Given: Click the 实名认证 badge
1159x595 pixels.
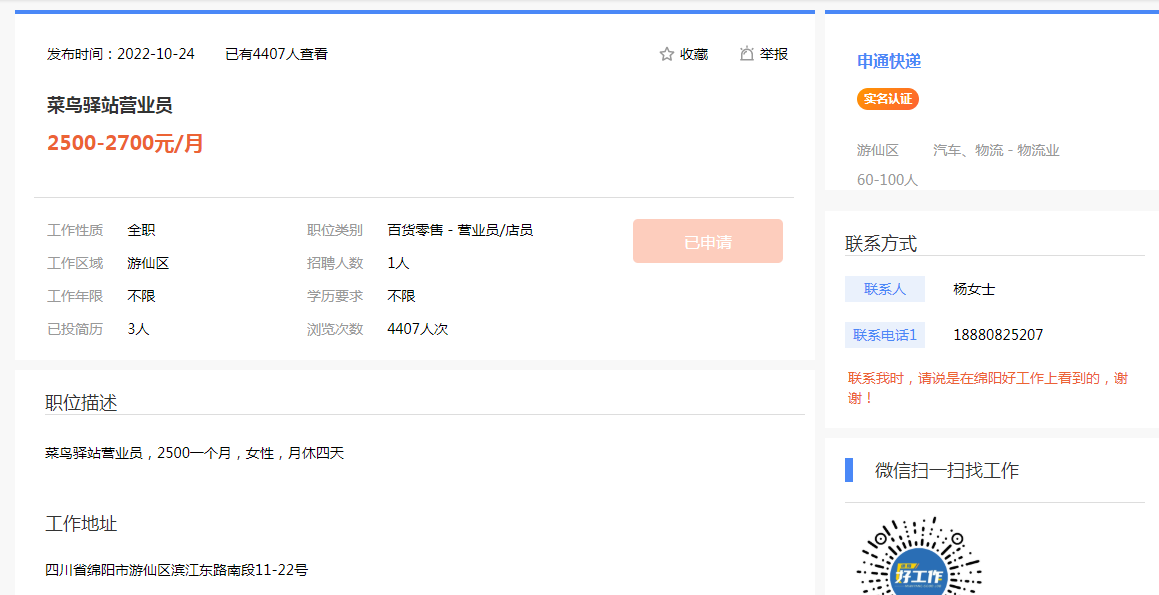Looking at the screenshot, I should pyautogui.click(x=888, y=99).
